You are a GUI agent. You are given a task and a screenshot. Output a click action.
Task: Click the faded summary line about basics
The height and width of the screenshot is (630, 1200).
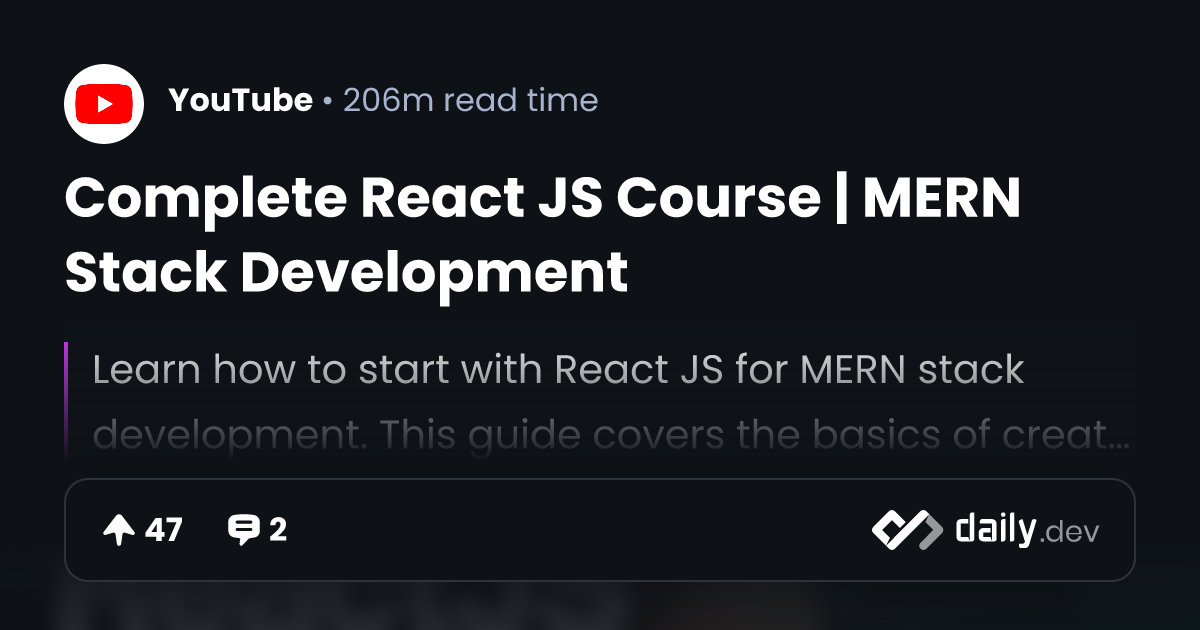coord(610,435)
